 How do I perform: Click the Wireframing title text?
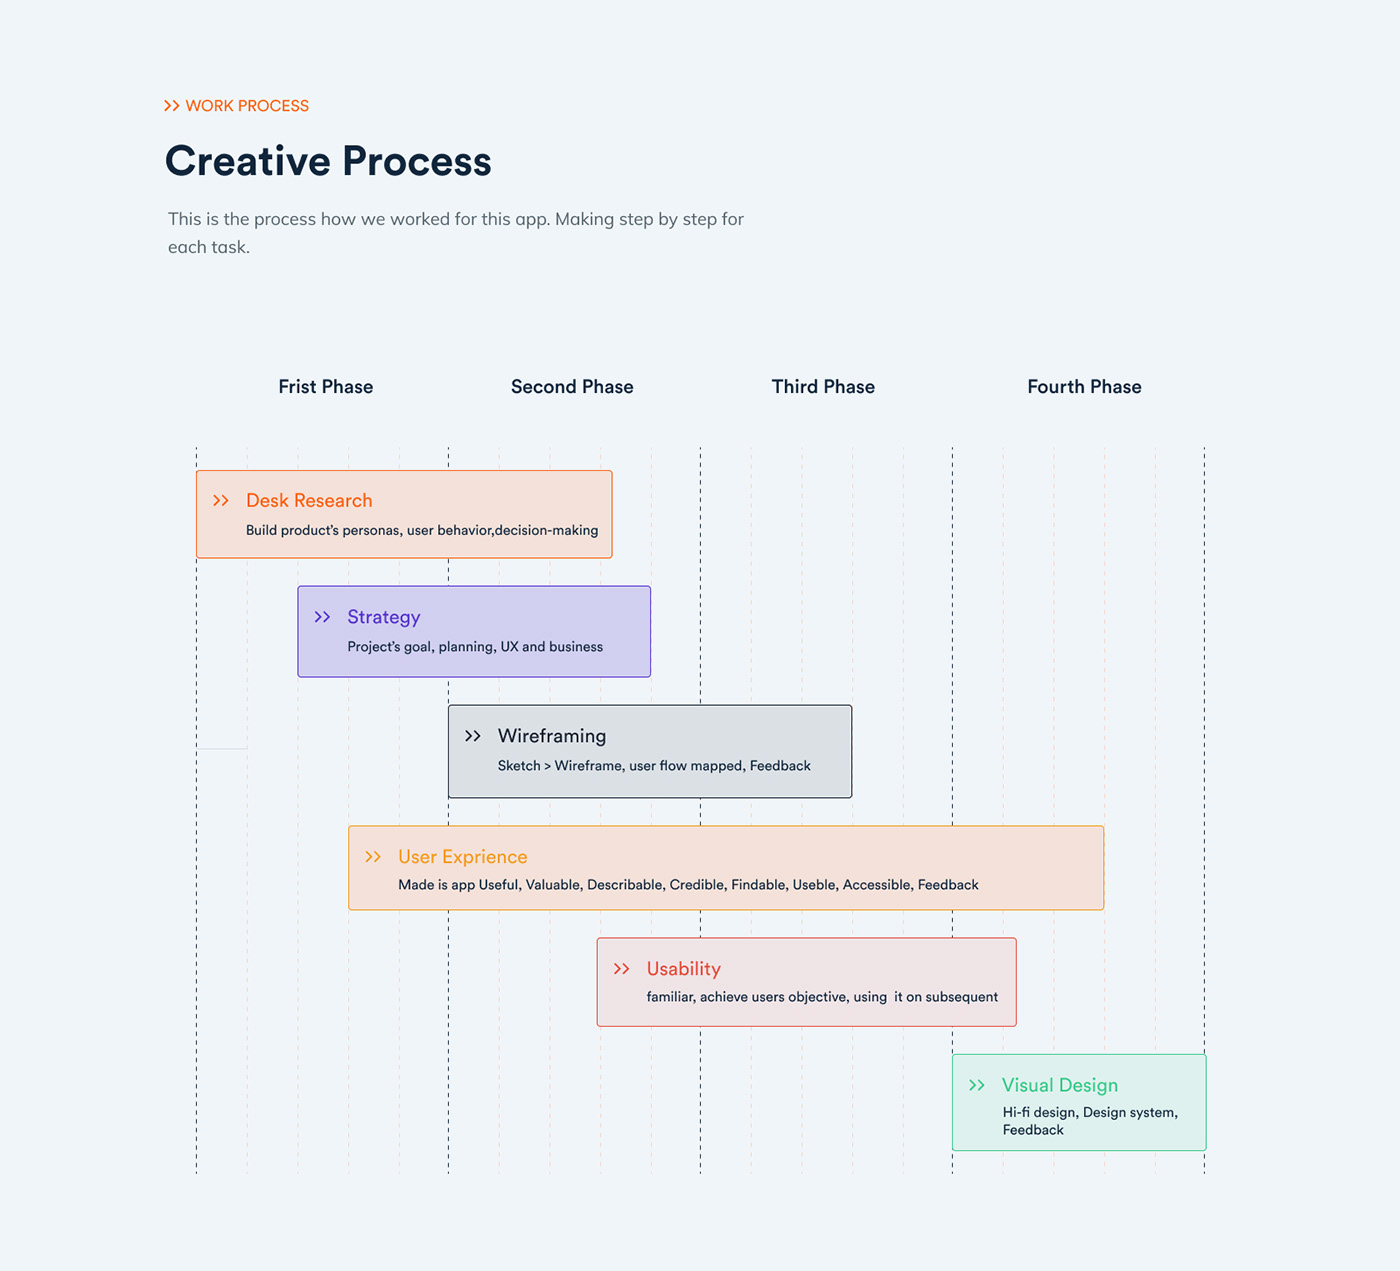coord(552,736)
